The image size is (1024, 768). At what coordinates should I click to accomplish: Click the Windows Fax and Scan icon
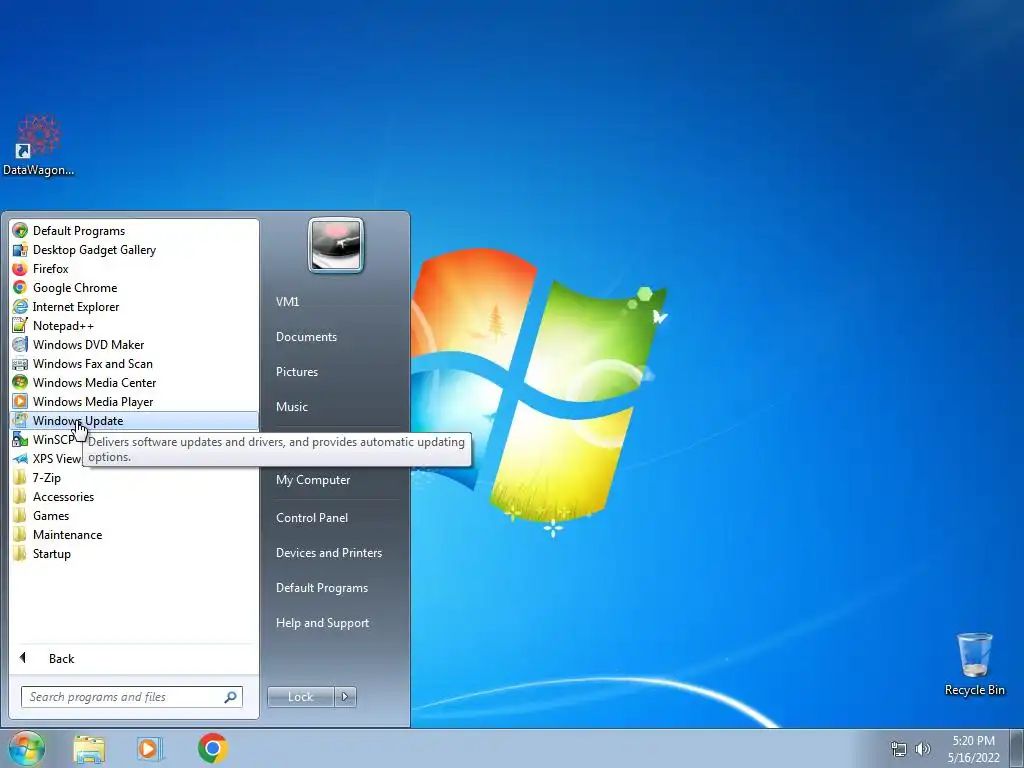coord(20,364)
